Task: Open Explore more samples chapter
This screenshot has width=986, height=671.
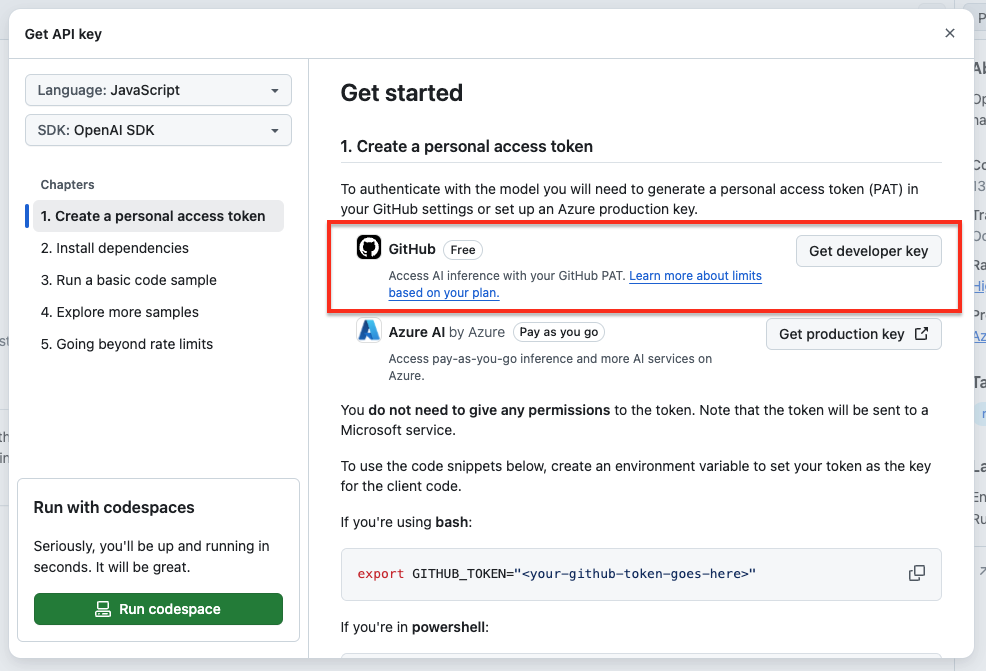Action: [x=120, y=312]
